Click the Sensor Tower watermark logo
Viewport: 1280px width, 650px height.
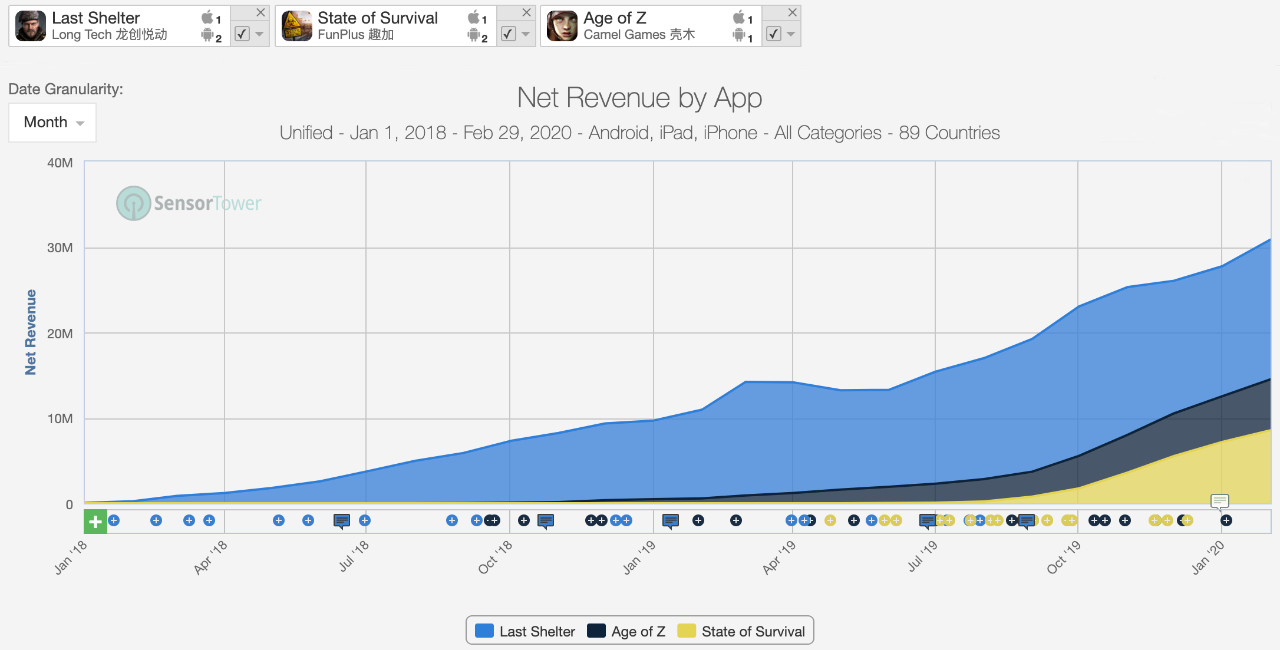[188, 203]
